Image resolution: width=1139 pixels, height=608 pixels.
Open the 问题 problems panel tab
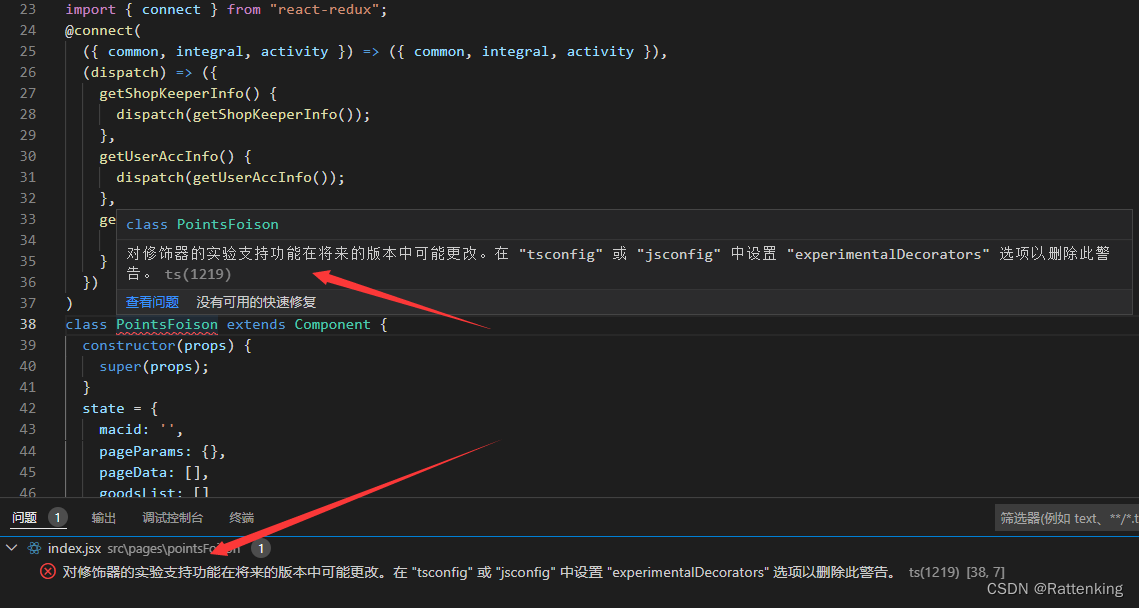pos(24,518)
